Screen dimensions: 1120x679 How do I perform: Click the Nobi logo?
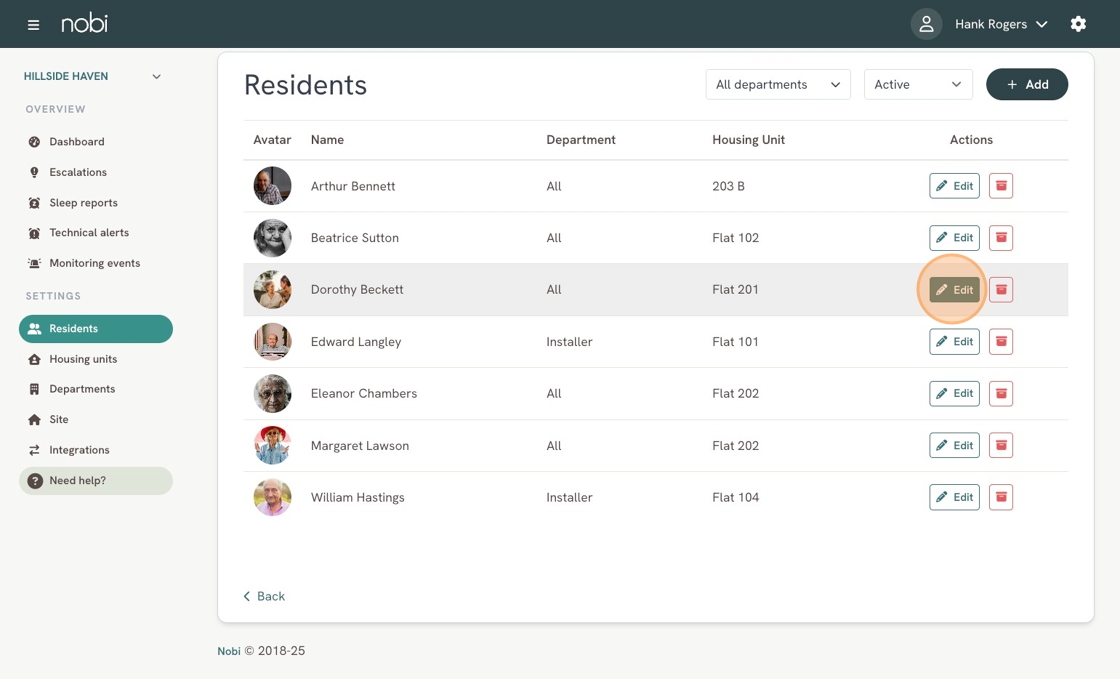point(84,24)
